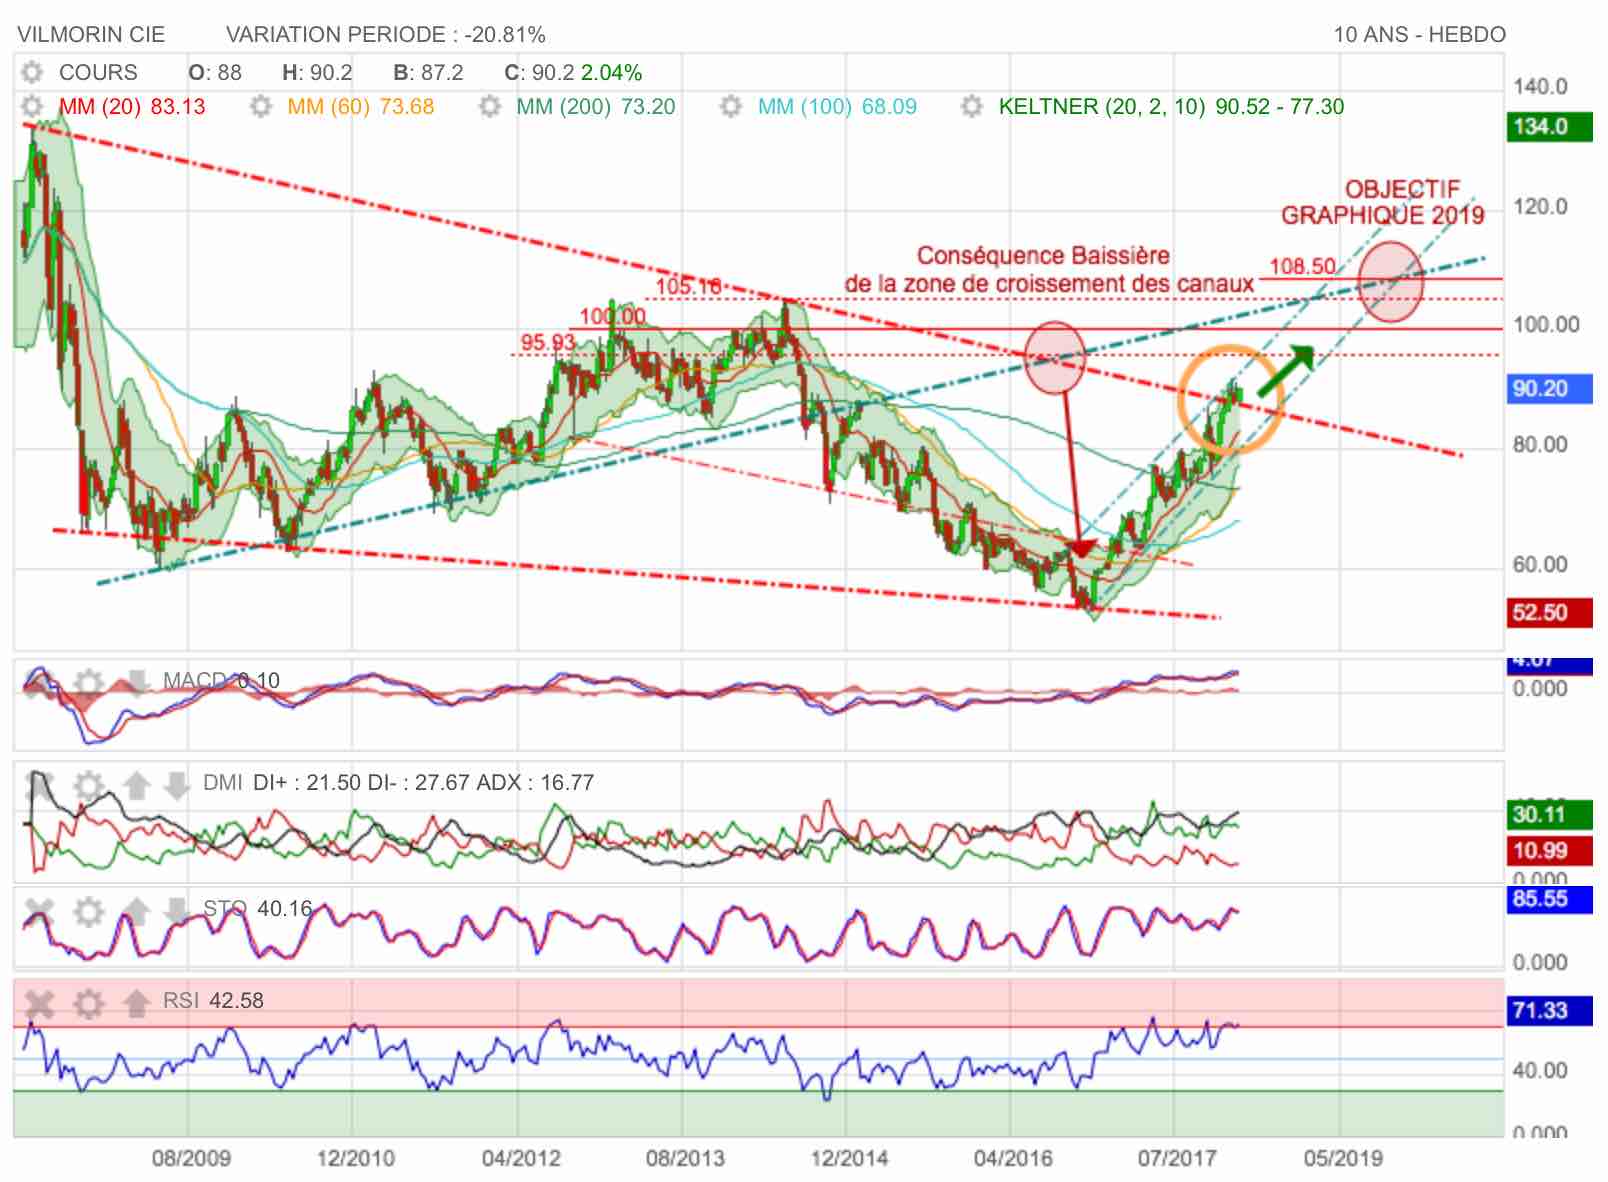Click the 10 ANS - HEBDO period label
This screenshot has height=1182, width=1608.
click(1419, 34)
